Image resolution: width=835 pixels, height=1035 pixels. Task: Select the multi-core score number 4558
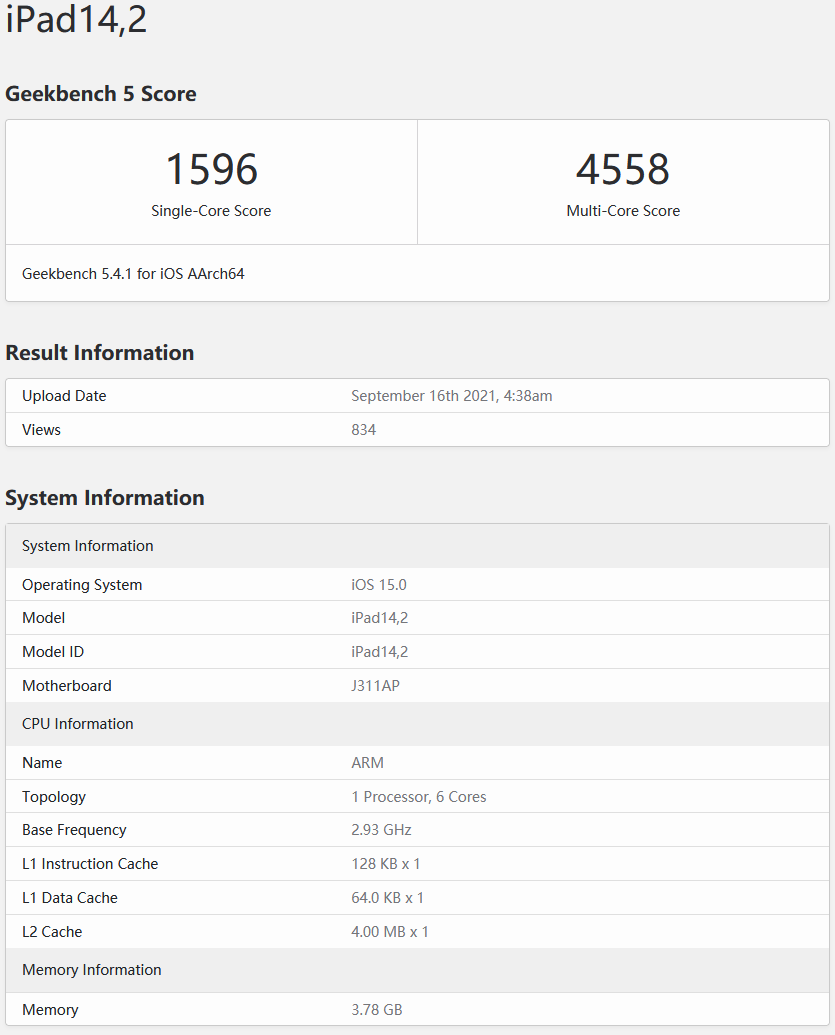click(x=622, y=169)
